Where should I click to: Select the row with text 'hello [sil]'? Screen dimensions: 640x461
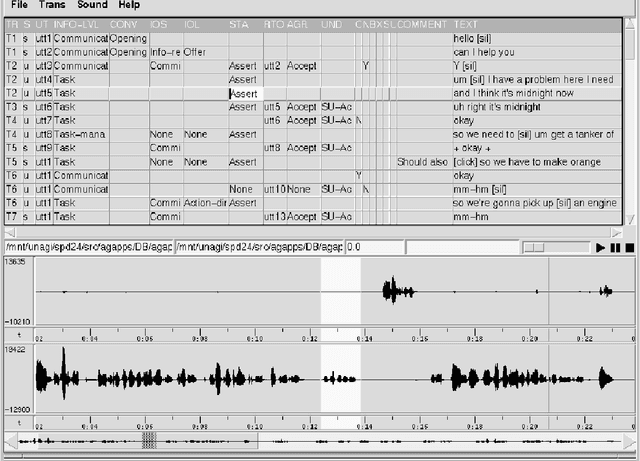(x=313, y=38)
